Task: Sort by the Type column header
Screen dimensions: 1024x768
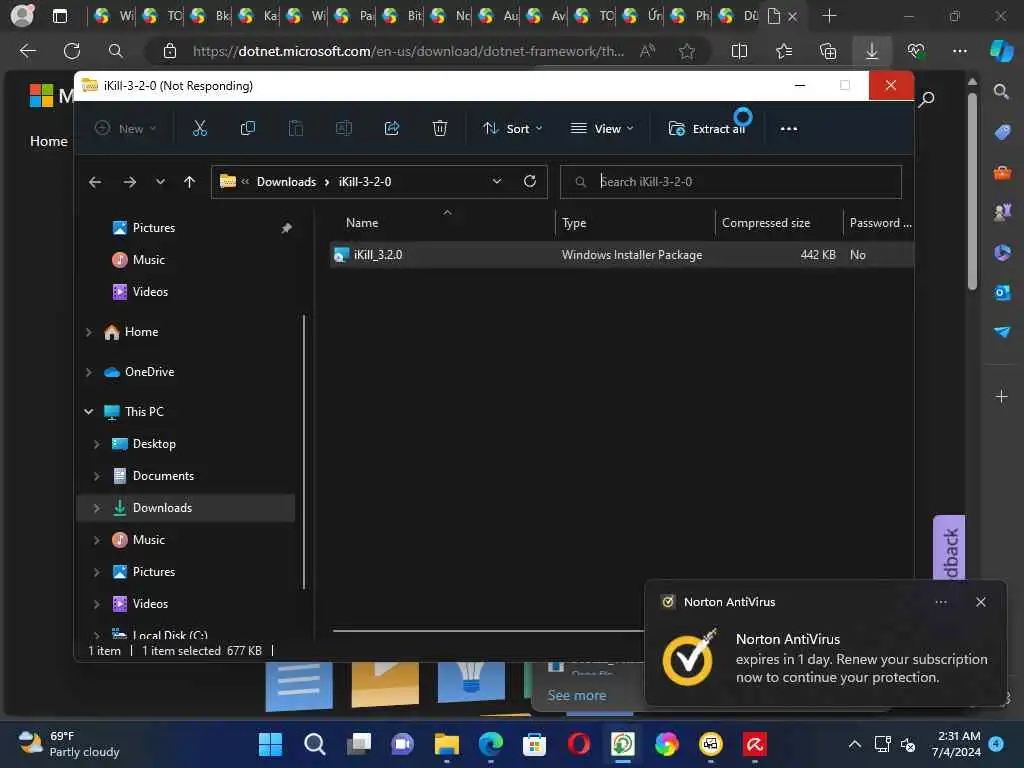Action: pyautogui.click(x=574, y=223)
